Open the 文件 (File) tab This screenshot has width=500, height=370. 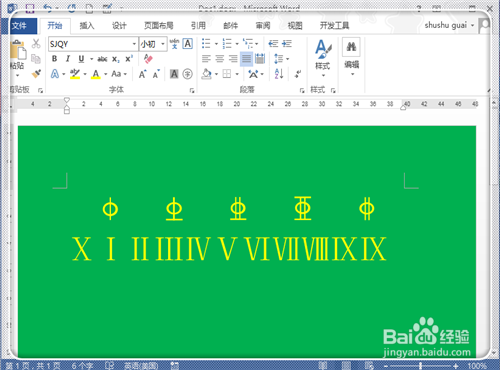point(19,26)
